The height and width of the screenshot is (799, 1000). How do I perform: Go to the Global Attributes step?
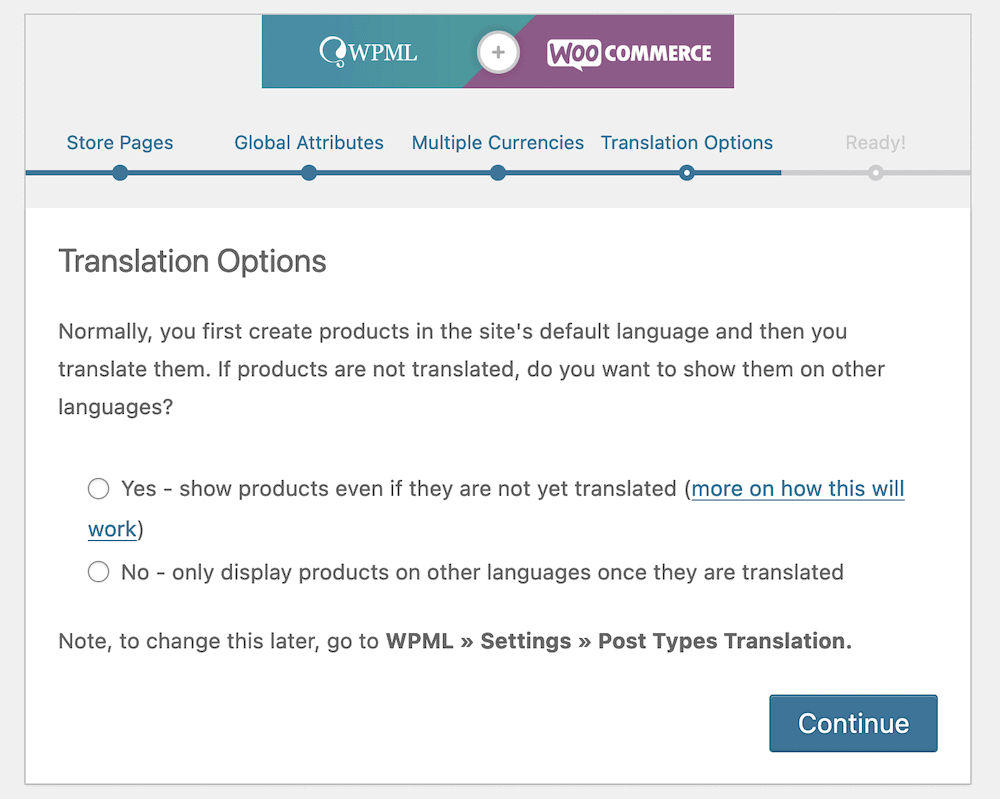(309, 143)
